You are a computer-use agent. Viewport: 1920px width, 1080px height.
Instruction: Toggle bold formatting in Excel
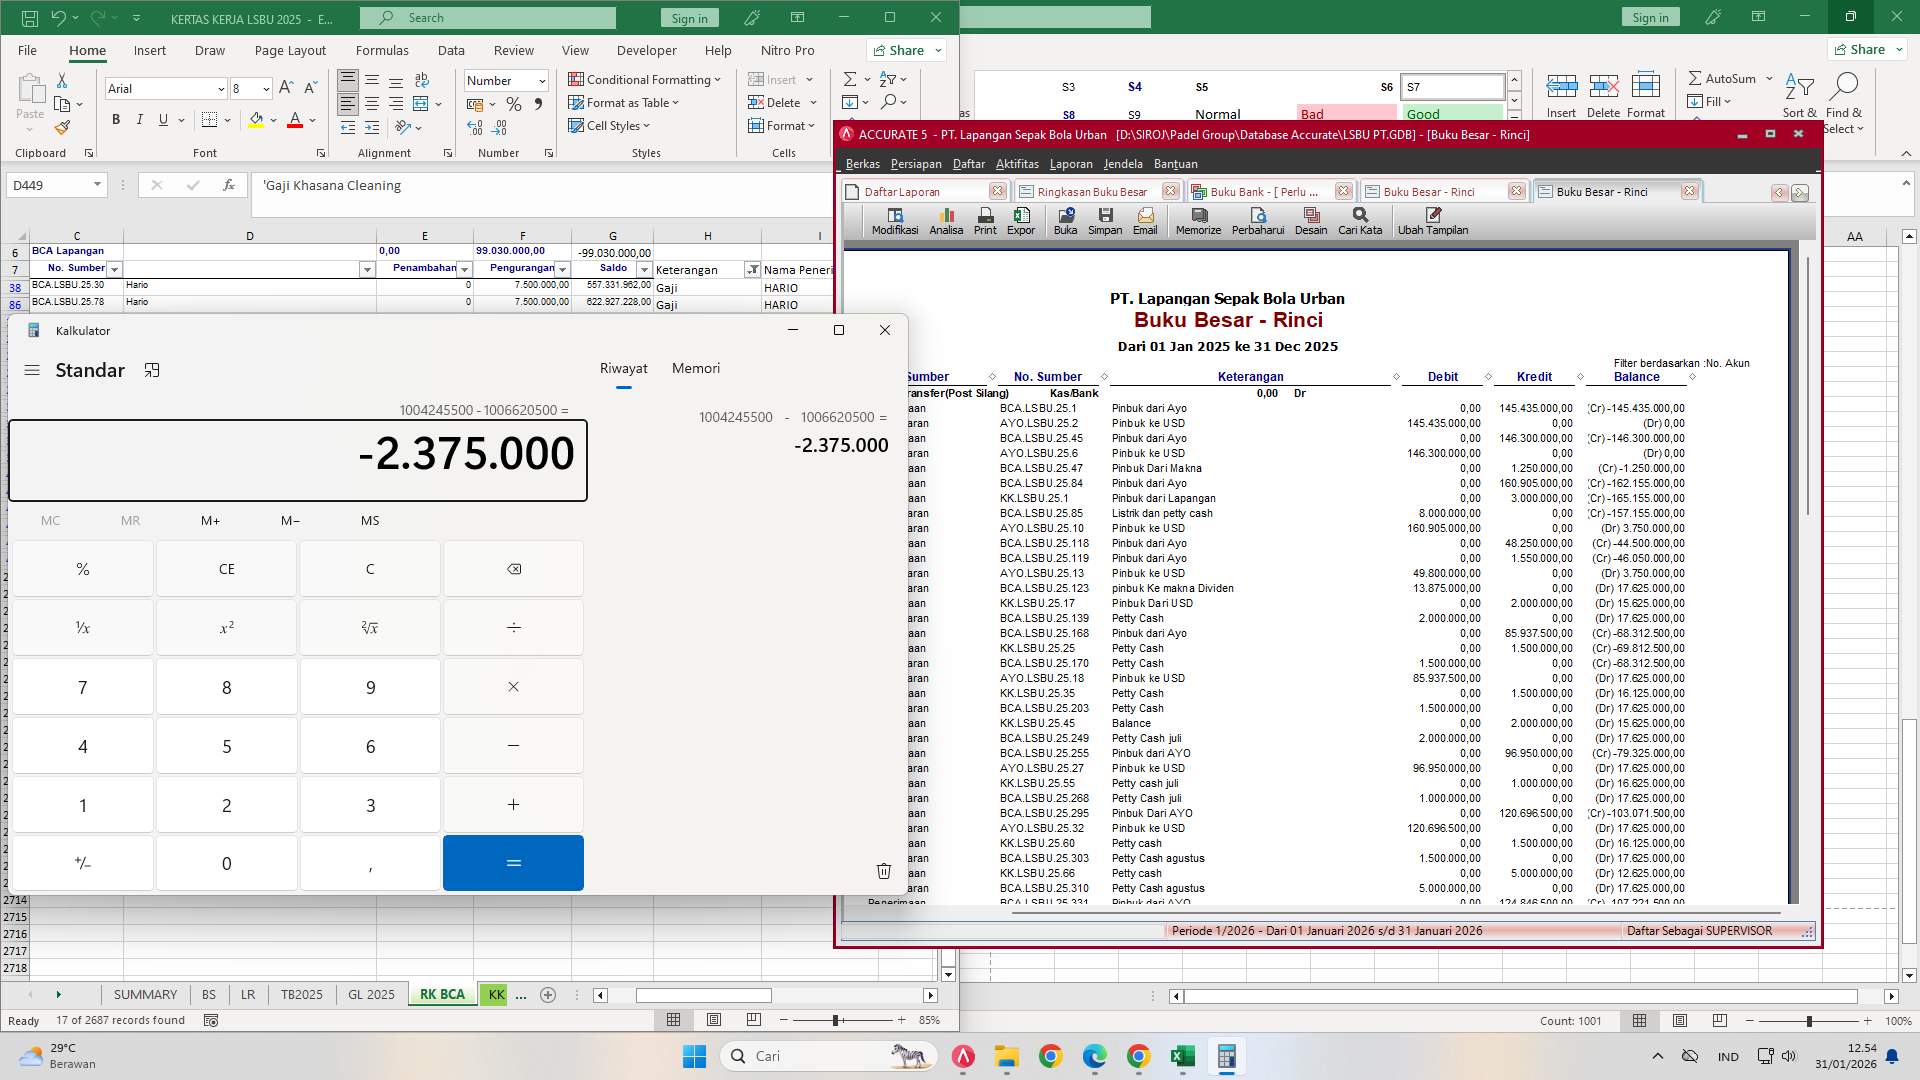(x=115, y=119)
